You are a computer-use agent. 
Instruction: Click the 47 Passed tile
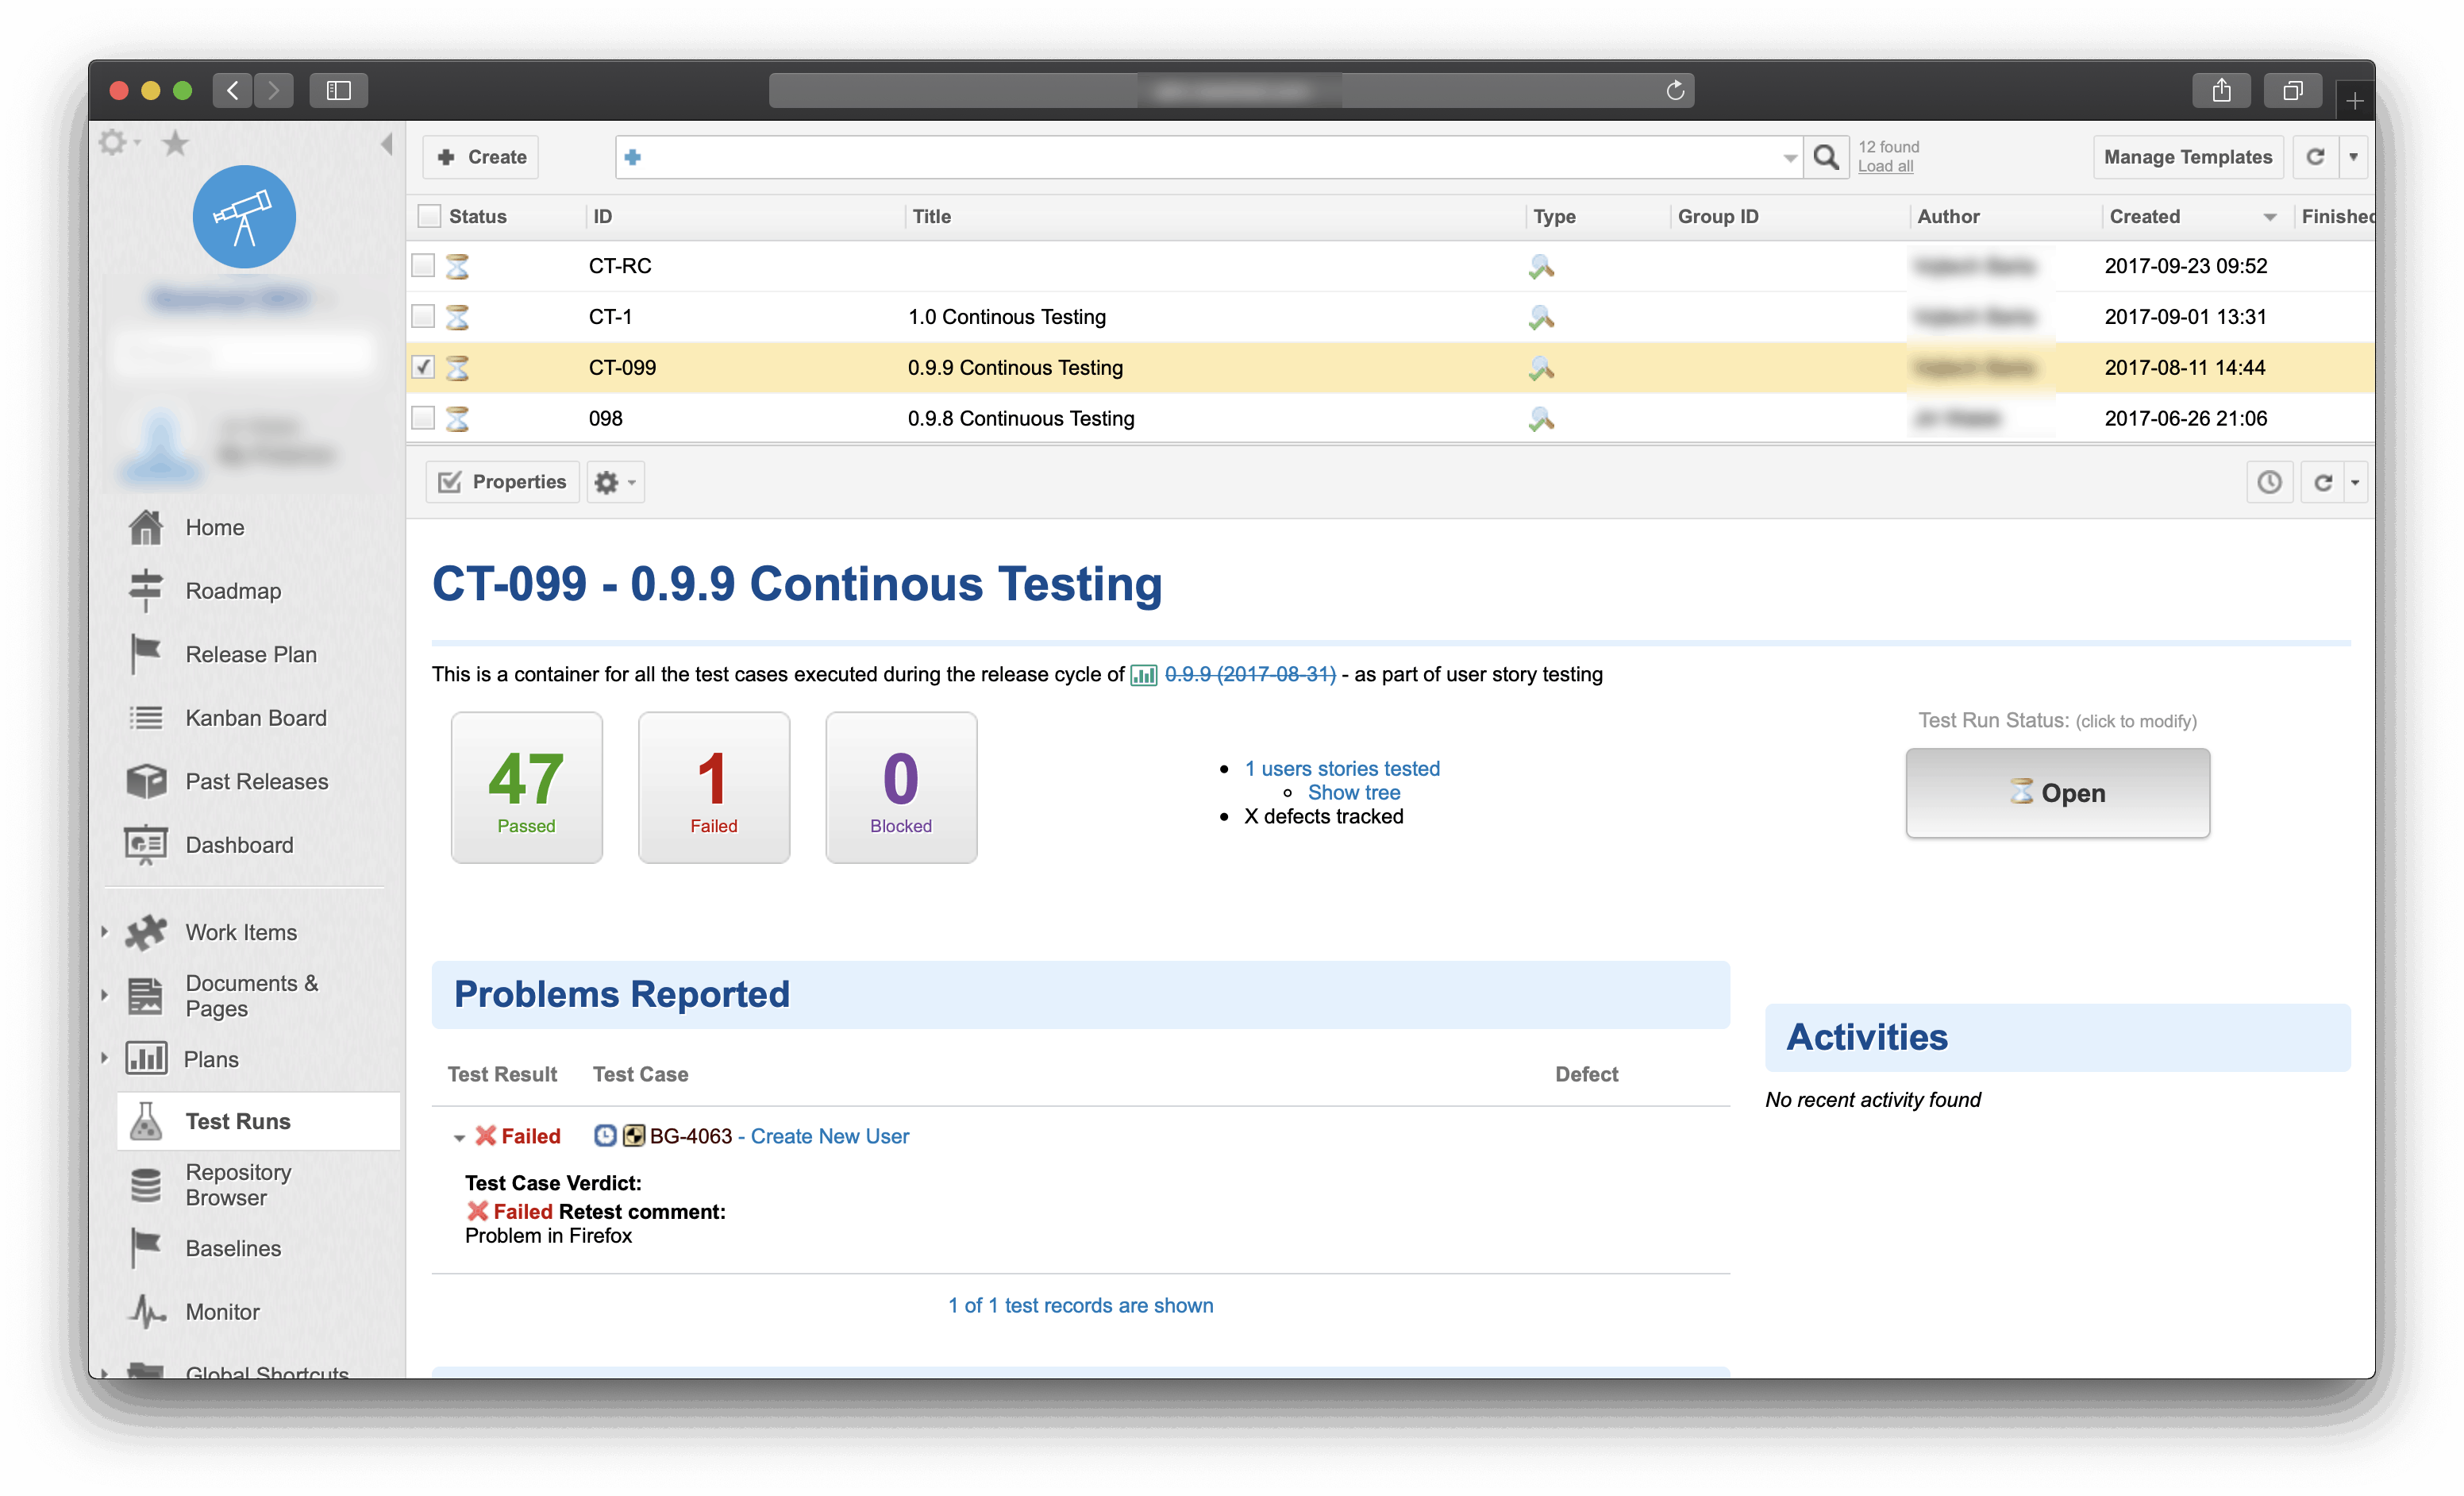pyautogui.click(x=526, y=787)
